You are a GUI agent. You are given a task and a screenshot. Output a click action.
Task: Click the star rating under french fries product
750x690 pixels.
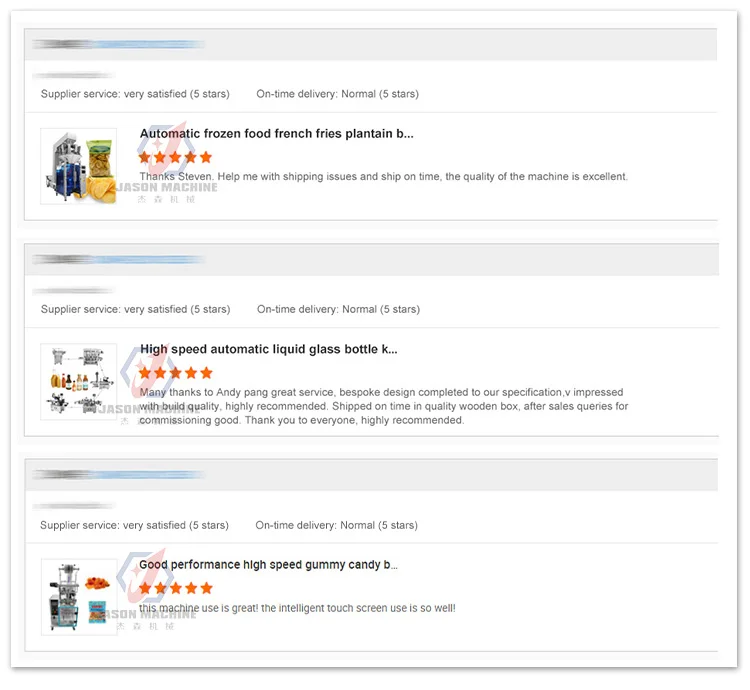click(x=175, y=157)
